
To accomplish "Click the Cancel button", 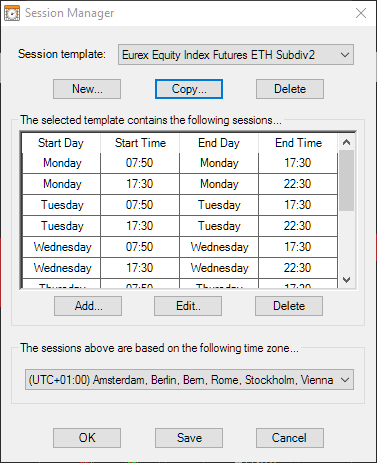I will click(x=290, y=438).
